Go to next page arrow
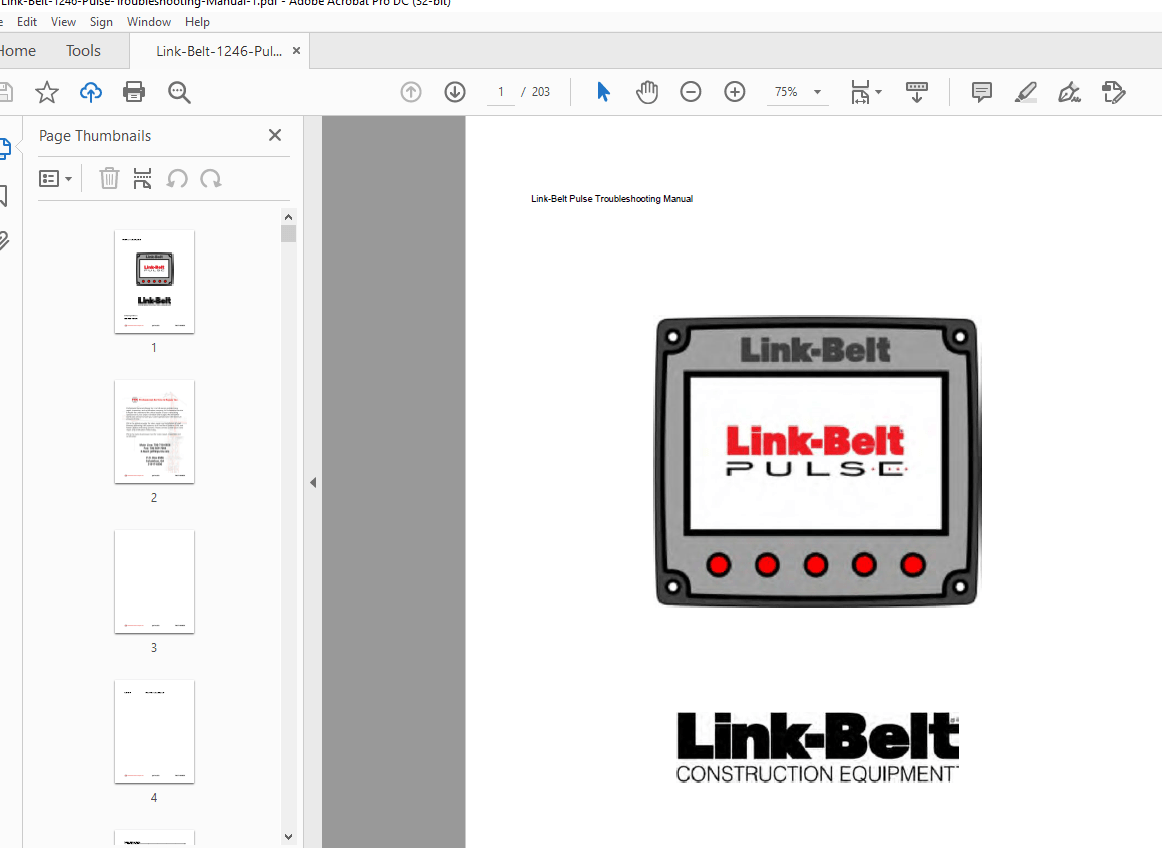Screen dimensions: 1162x848 pos(455,92)
